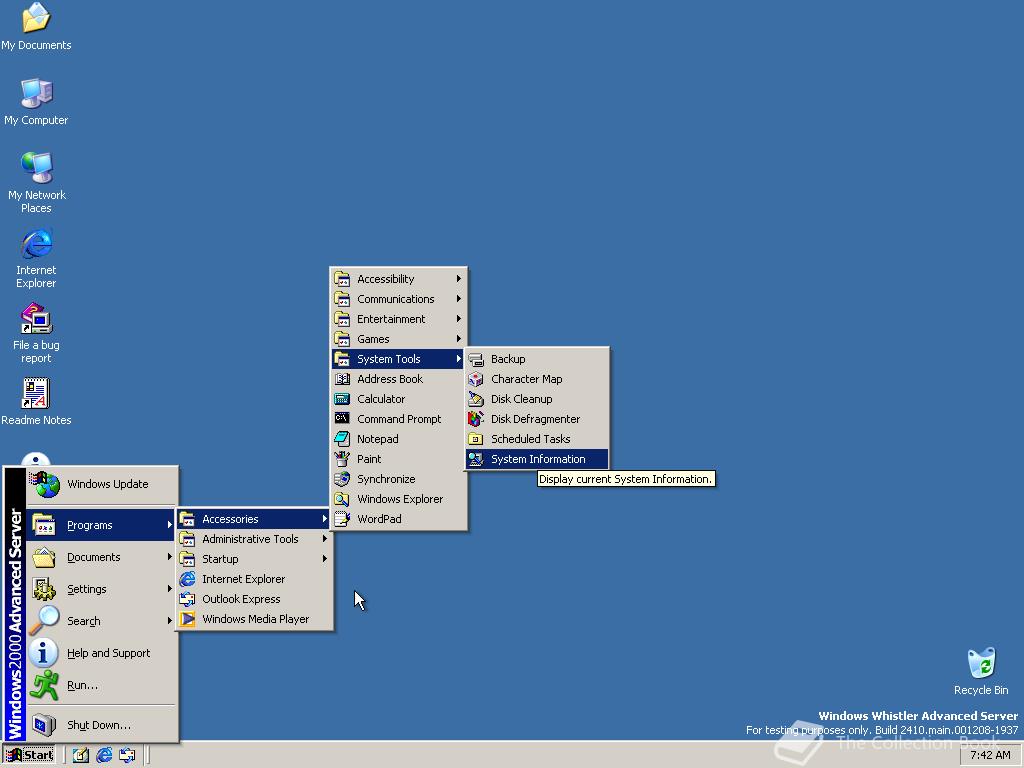The image size is (1024, 768).
Task: Launch Internet Explorer desktop shortcut
Action: pyautogui.click(x=36, y=258)
